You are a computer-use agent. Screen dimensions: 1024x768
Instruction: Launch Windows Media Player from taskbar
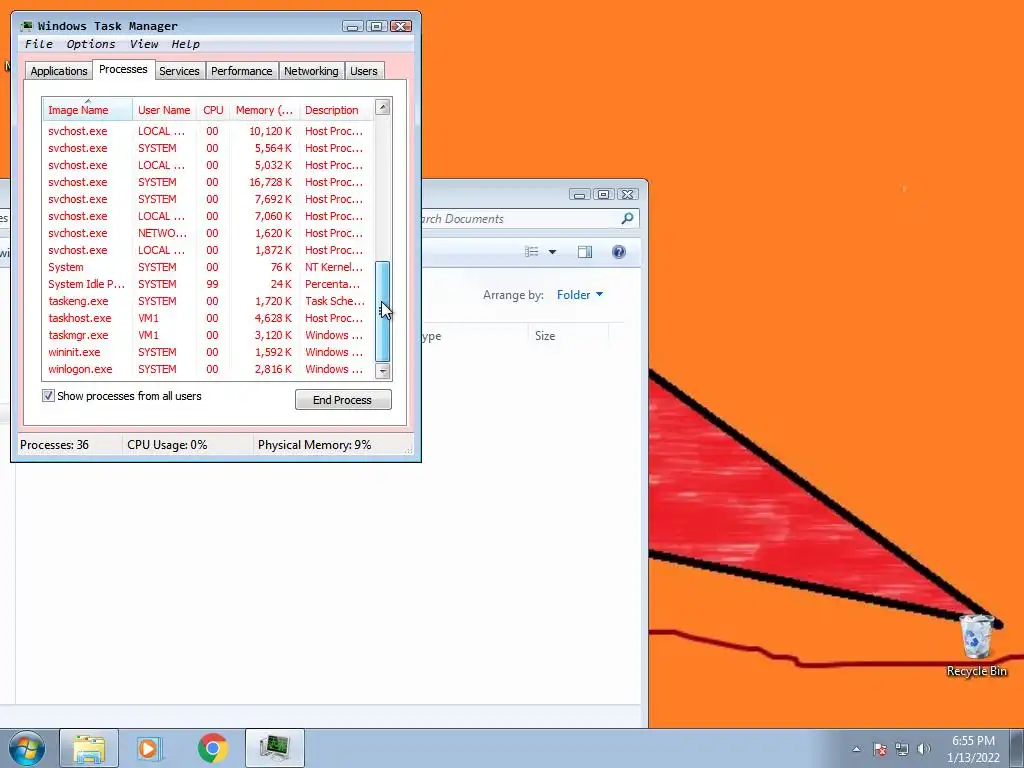150,748
